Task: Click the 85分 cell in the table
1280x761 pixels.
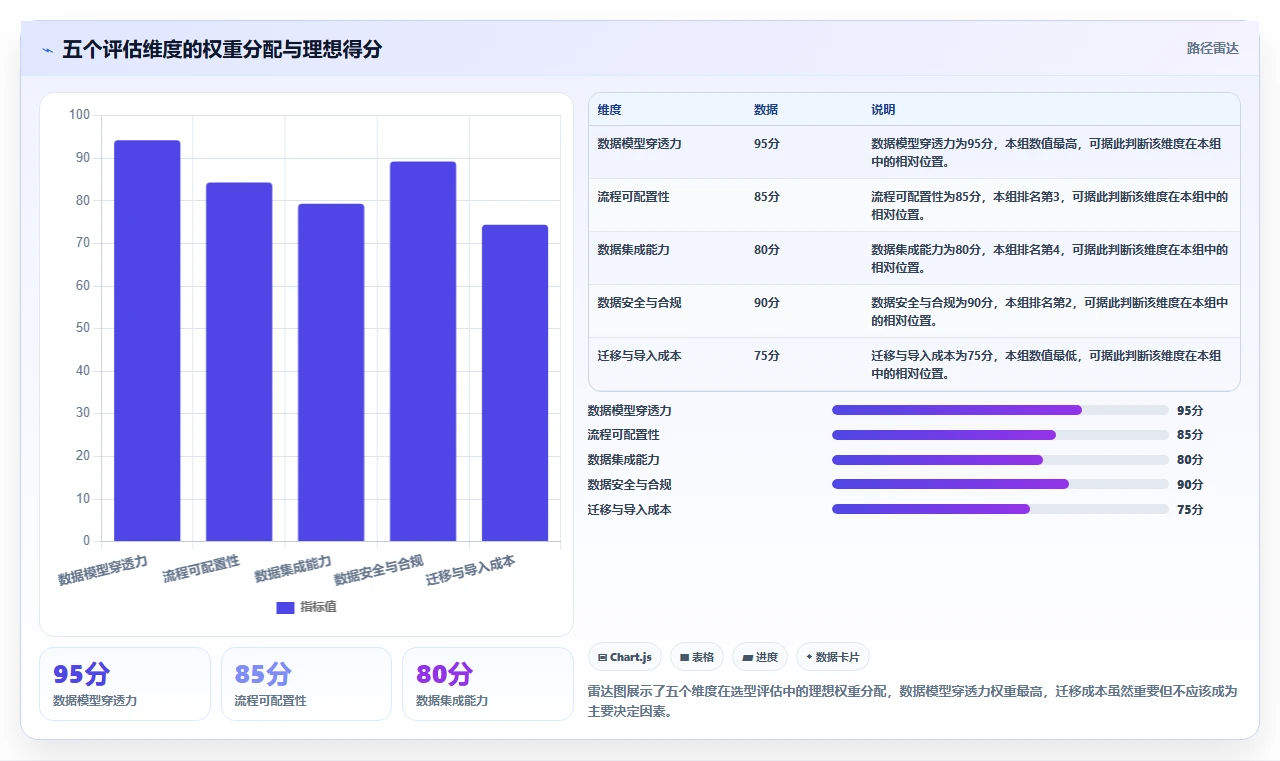Action: pos(767,197)
